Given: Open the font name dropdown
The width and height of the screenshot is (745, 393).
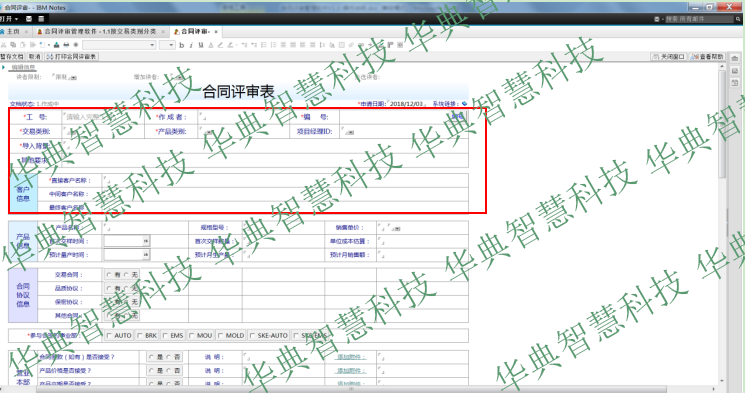Looking at the screenshot, I should pyautogui.click(x=119, y=45).
